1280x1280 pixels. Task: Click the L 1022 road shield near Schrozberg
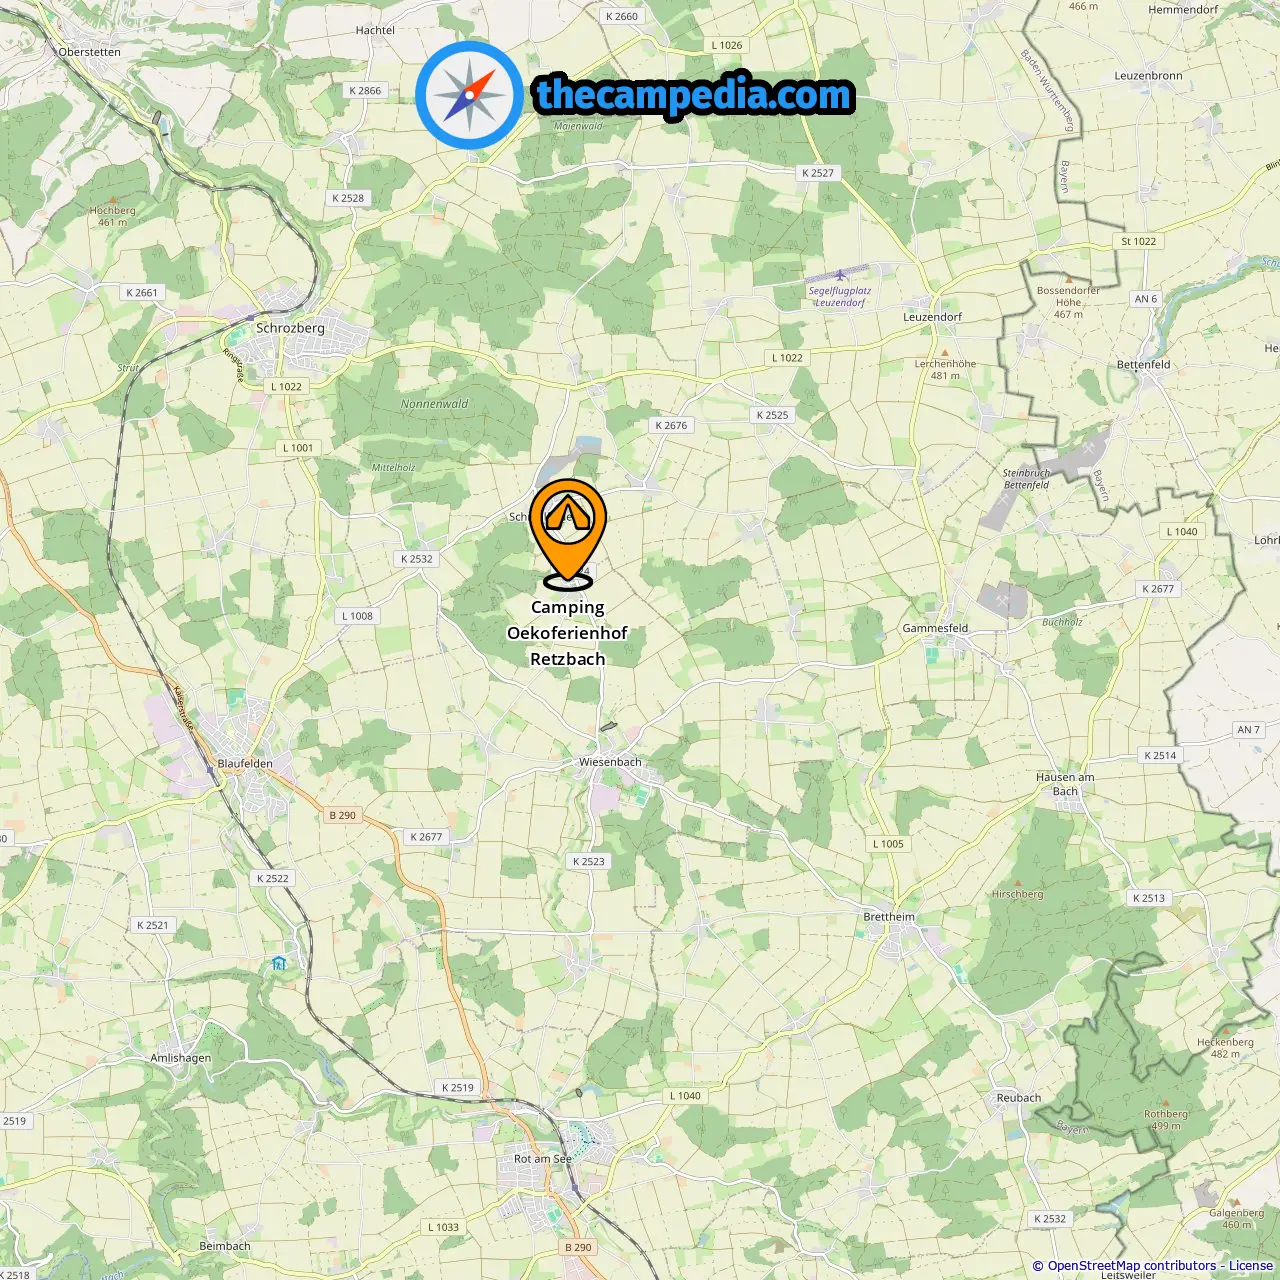[286, 386]
